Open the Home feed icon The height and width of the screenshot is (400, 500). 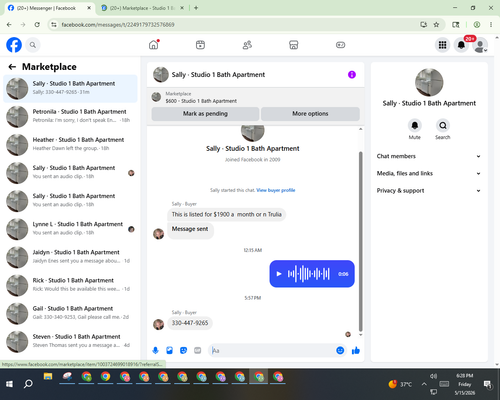point(154,45)
